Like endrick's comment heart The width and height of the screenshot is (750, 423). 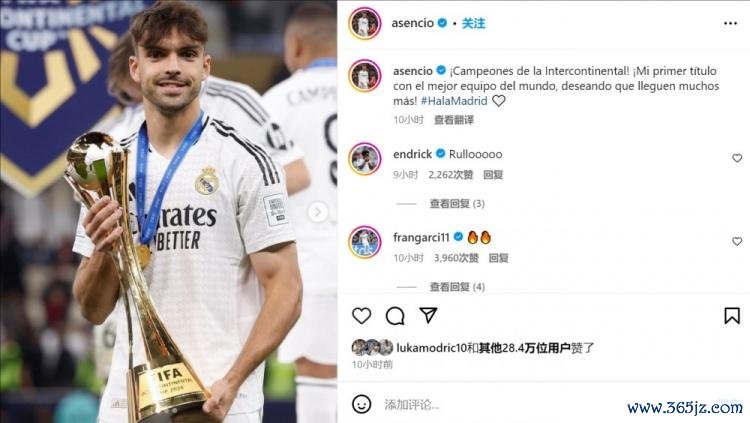[737, 158]
